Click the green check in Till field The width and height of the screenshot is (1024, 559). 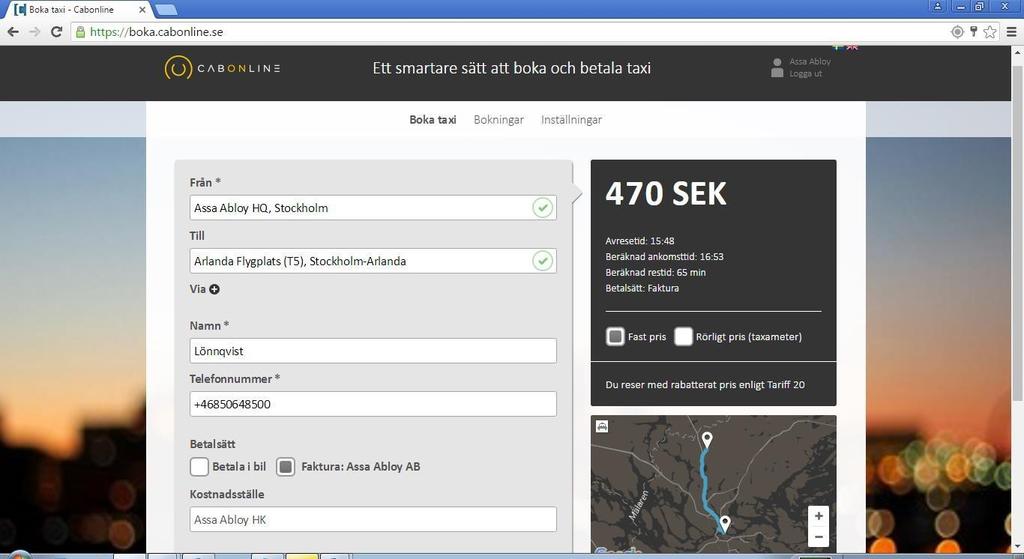tap(542, 261)
